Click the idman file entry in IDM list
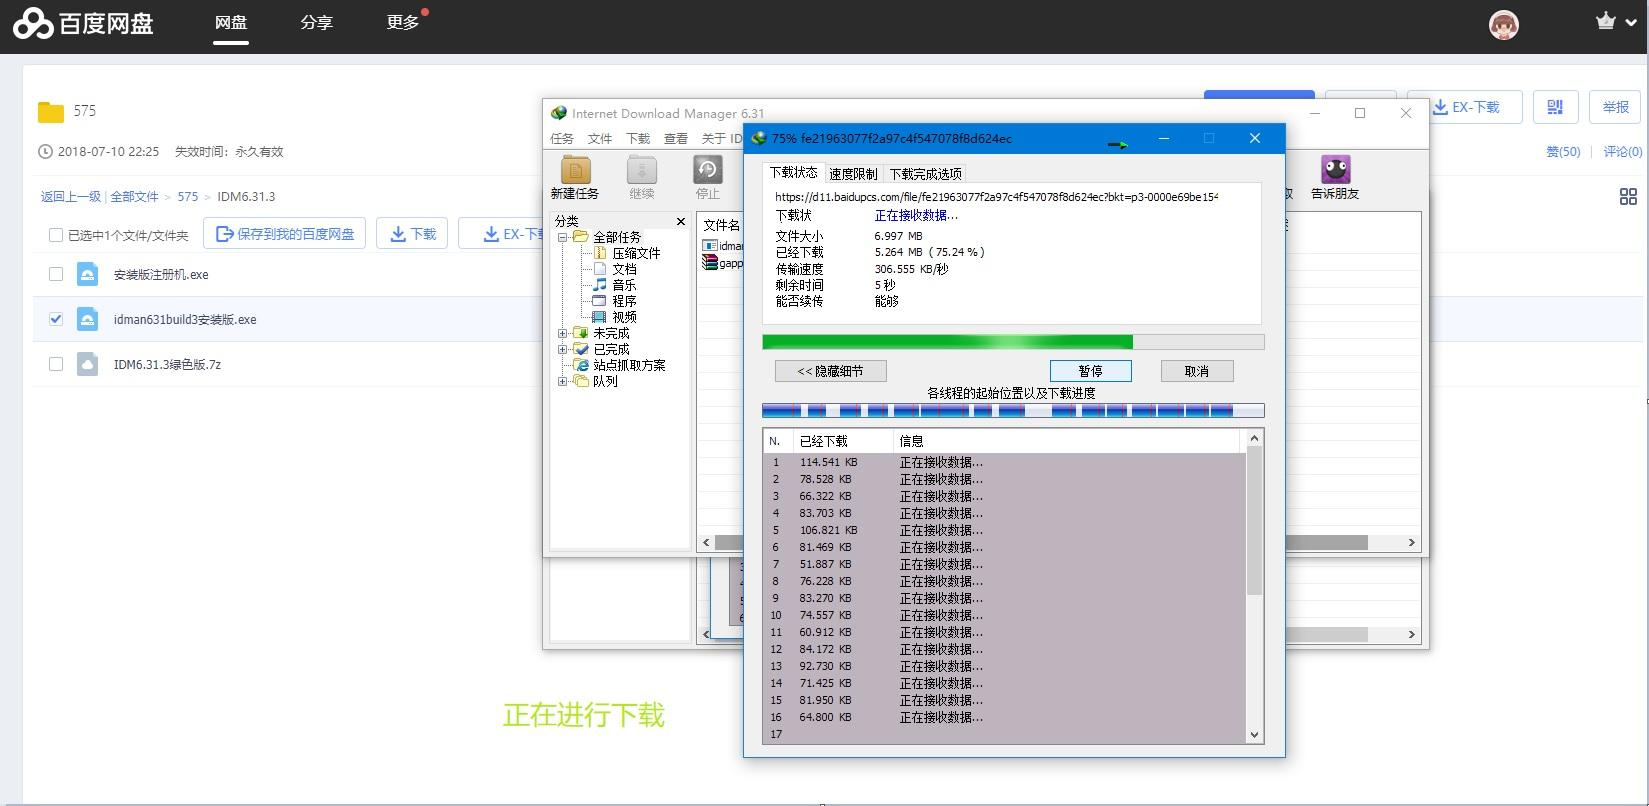 (722, 246)
